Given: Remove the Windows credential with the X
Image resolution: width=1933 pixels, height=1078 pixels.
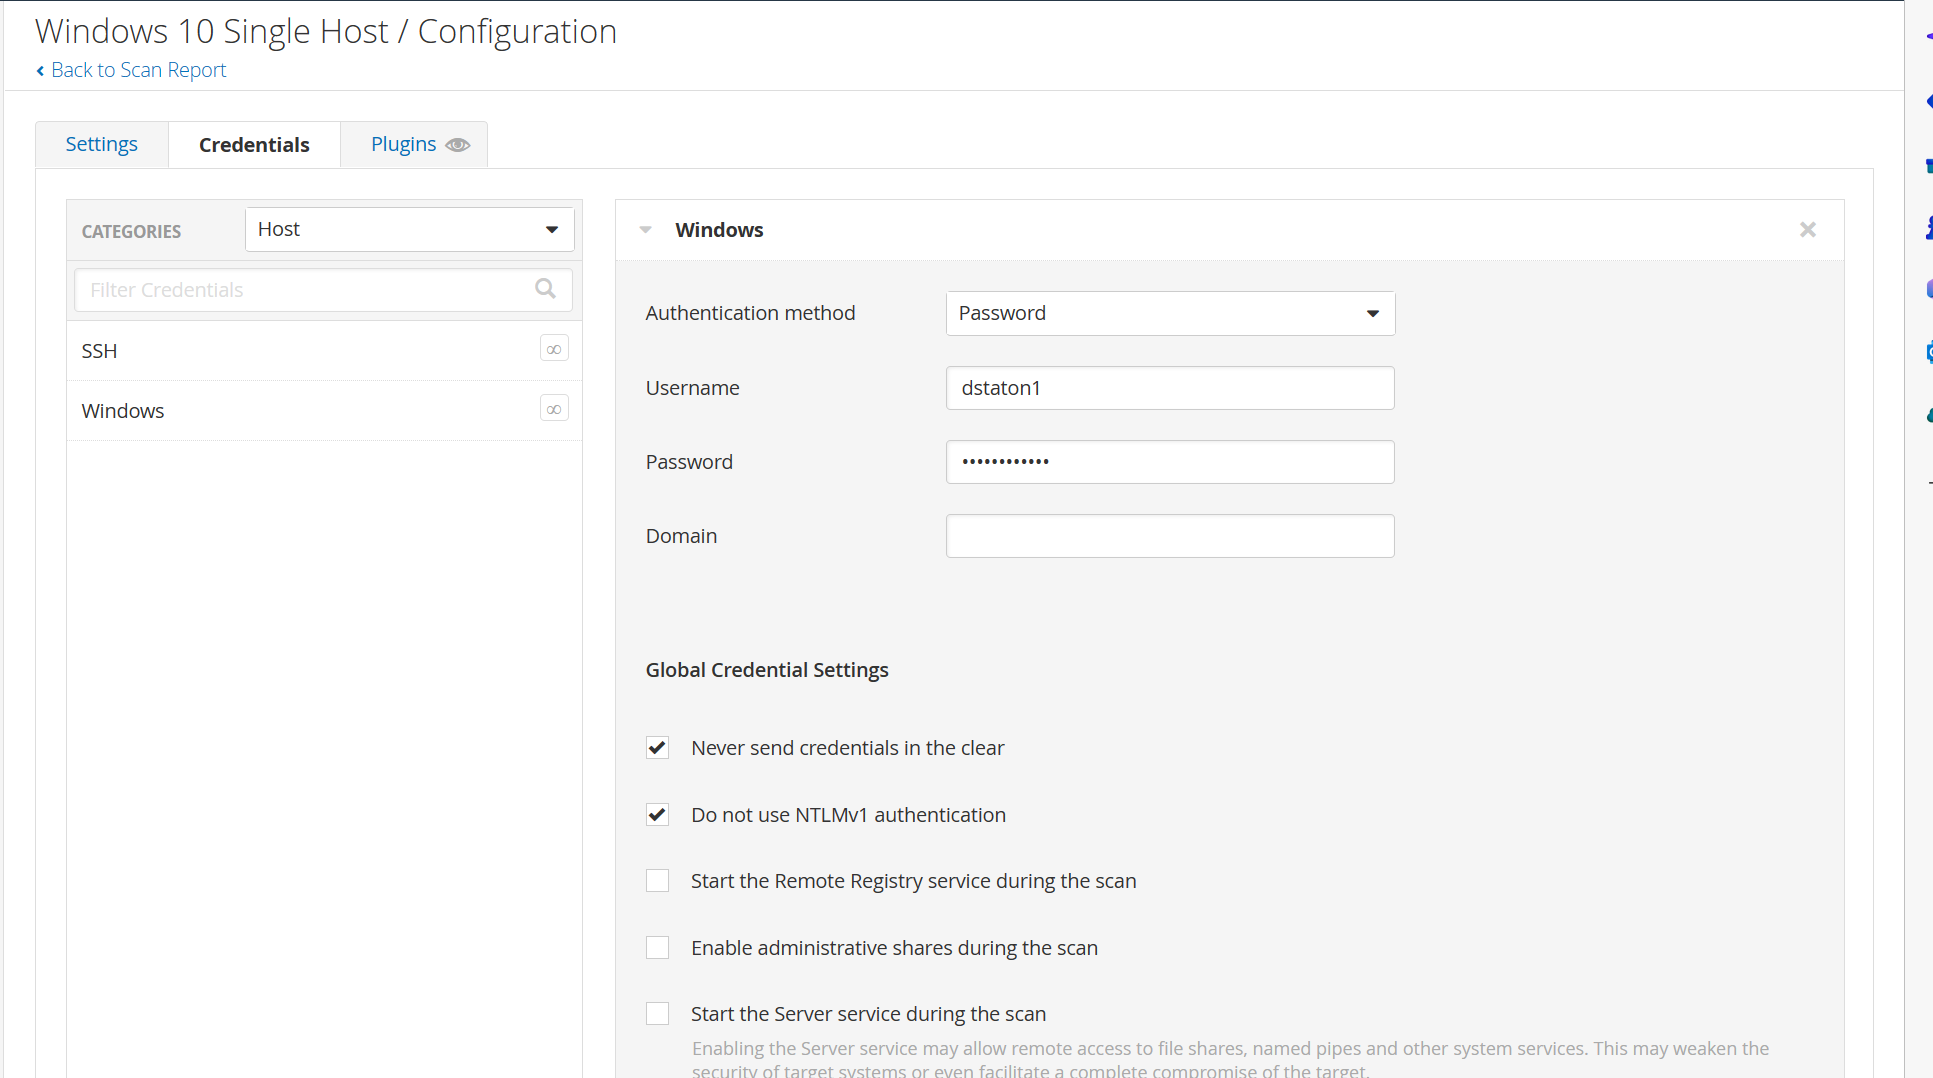Looking at the screenshot, I should (x=1808, y=229).
